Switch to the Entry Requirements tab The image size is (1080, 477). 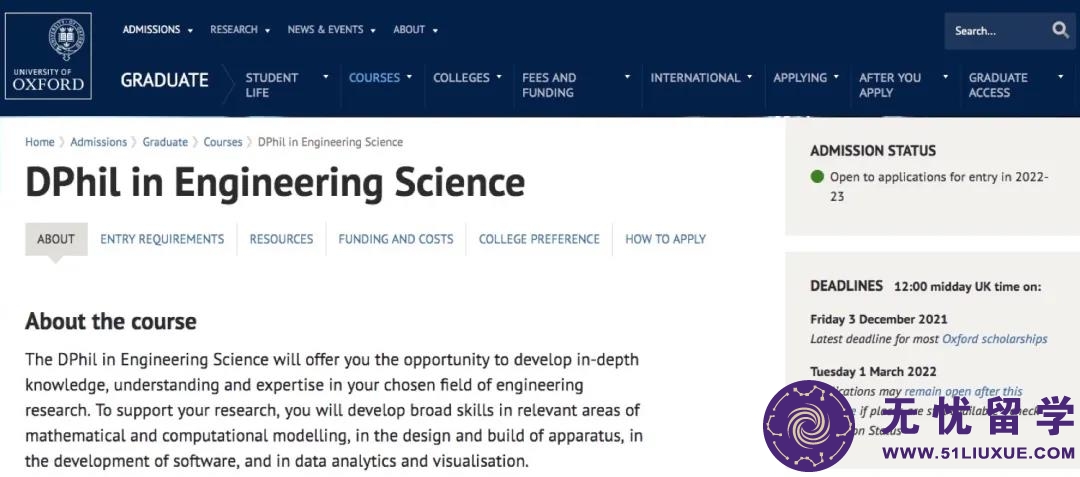[x=163, y=239]
